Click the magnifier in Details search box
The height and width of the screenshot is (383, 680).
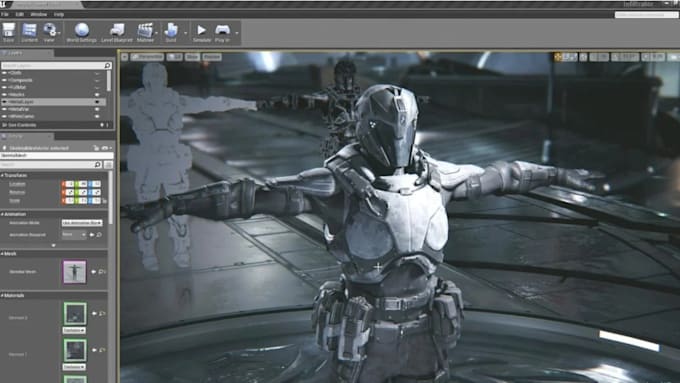pyautogui.click(x=98, y=164)
